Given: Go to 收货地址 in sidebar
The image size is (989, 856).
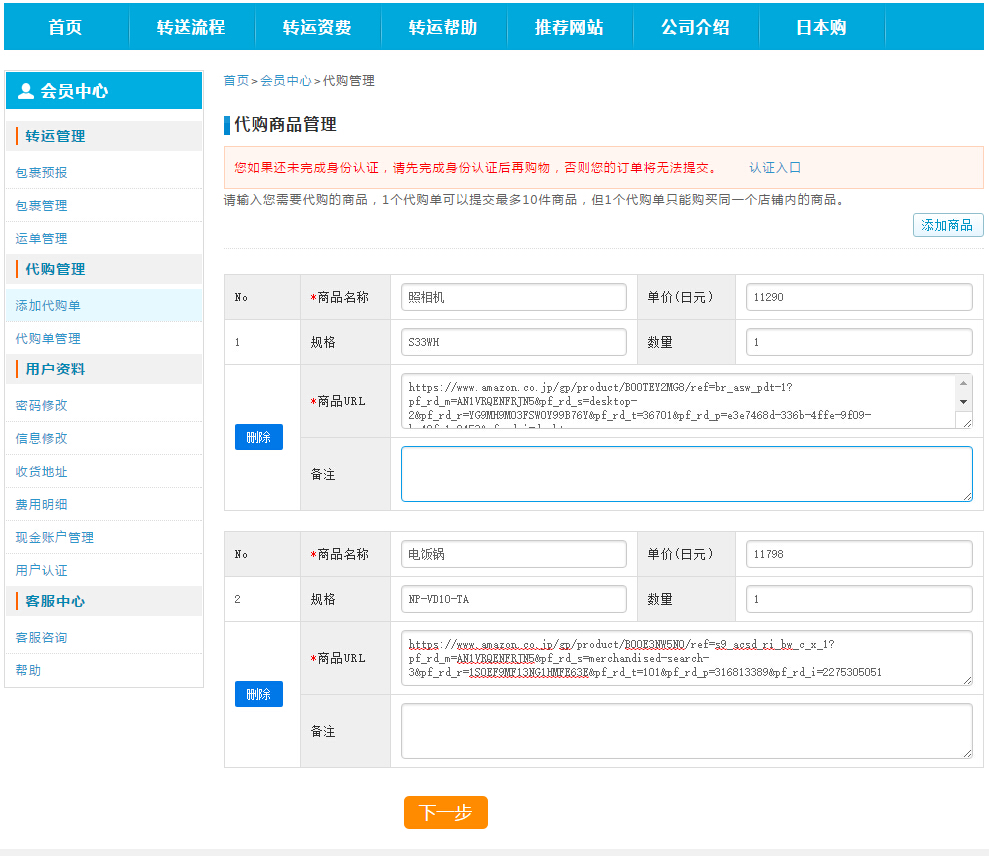Looking at the screenshot, I should tap(42, 471).
